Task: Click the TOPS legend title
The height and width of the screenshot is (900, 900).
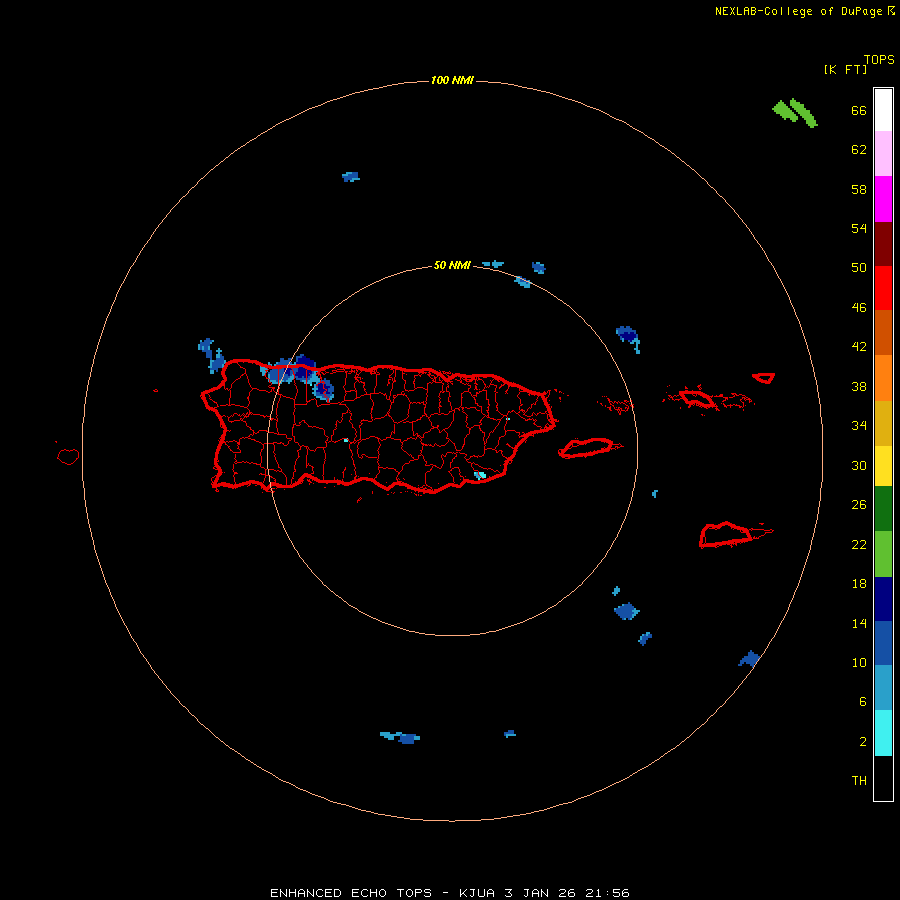Action: (879, 60)
